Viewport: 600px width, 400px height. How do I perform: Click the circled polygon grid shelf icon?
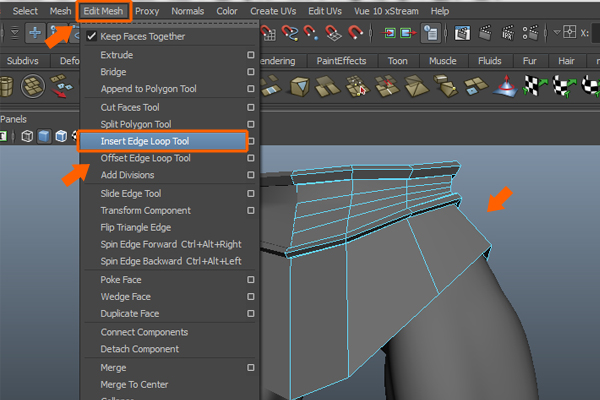coord(33,86)
